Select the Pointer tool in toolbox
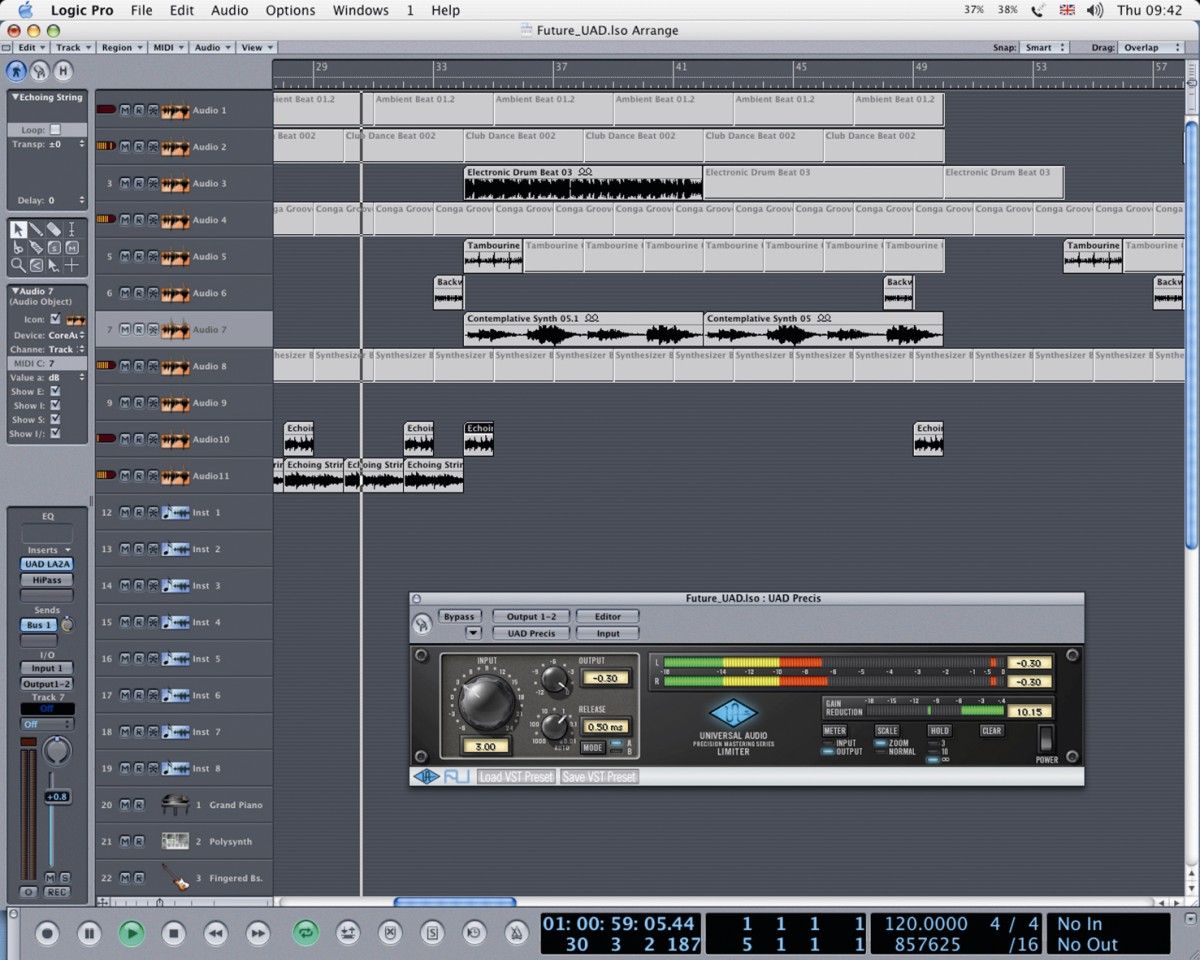Viewport: 1200px width, 960px height. (x=18, y=229)
